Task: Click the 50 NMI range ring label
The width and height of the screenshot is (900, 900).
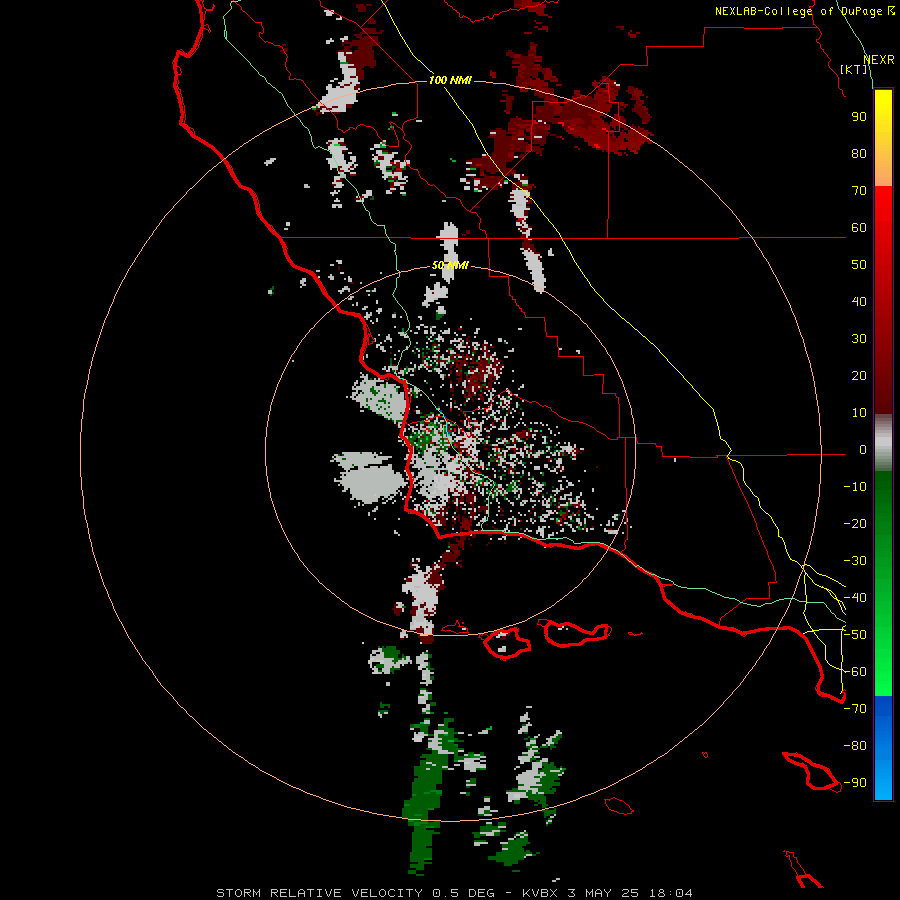Action: coord(450,265)
